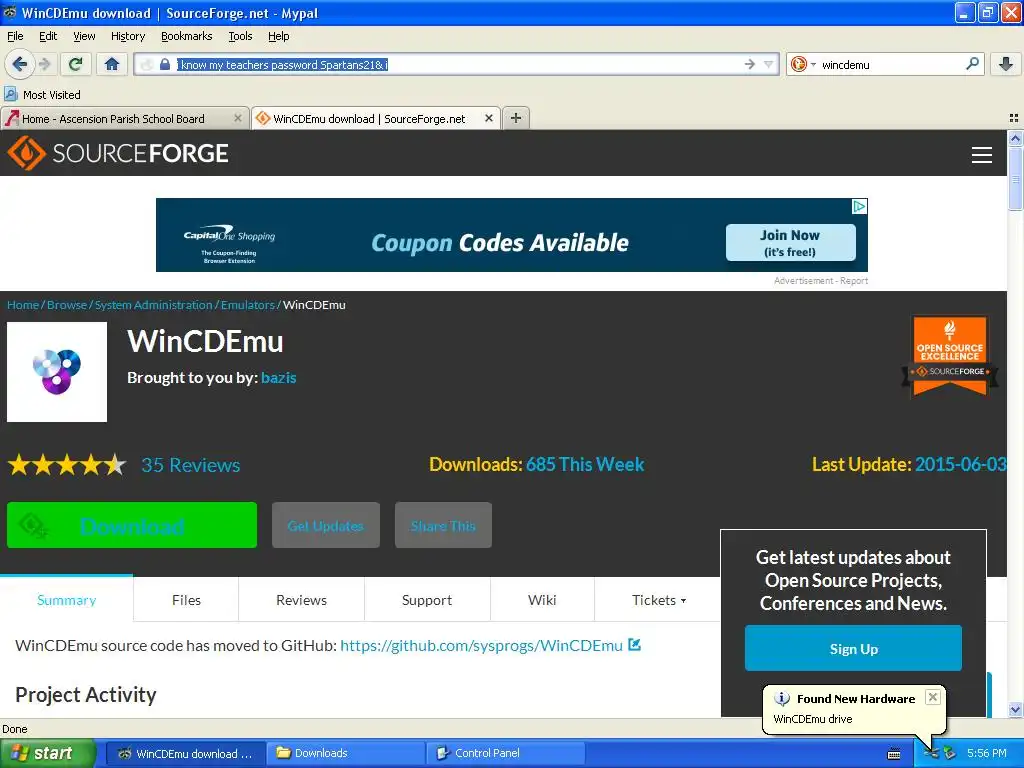Click the Advertisement - Report link
Image resolution: width=1024 pixels, height=768 pixels.
pyautogui.click(x=821, y=281)
